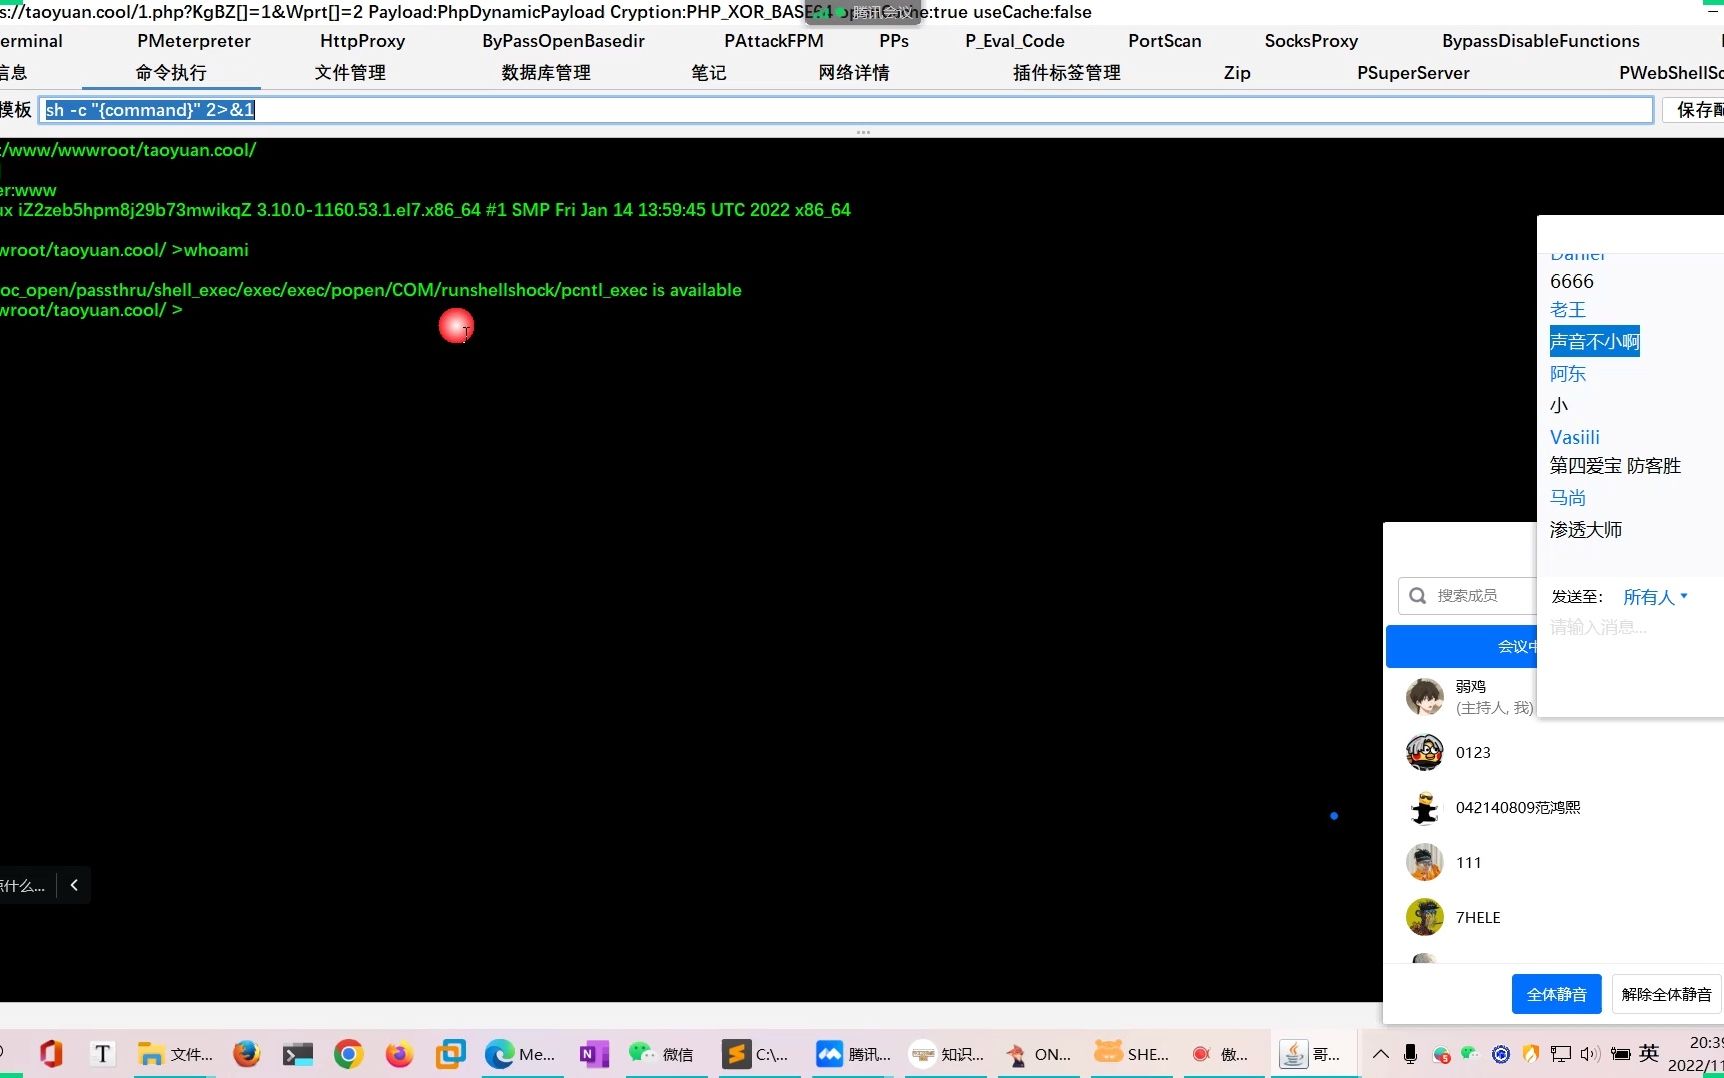Click the microphone tray icon
This screenshot has width=1724, height=1078.
coord(1410,1054)
